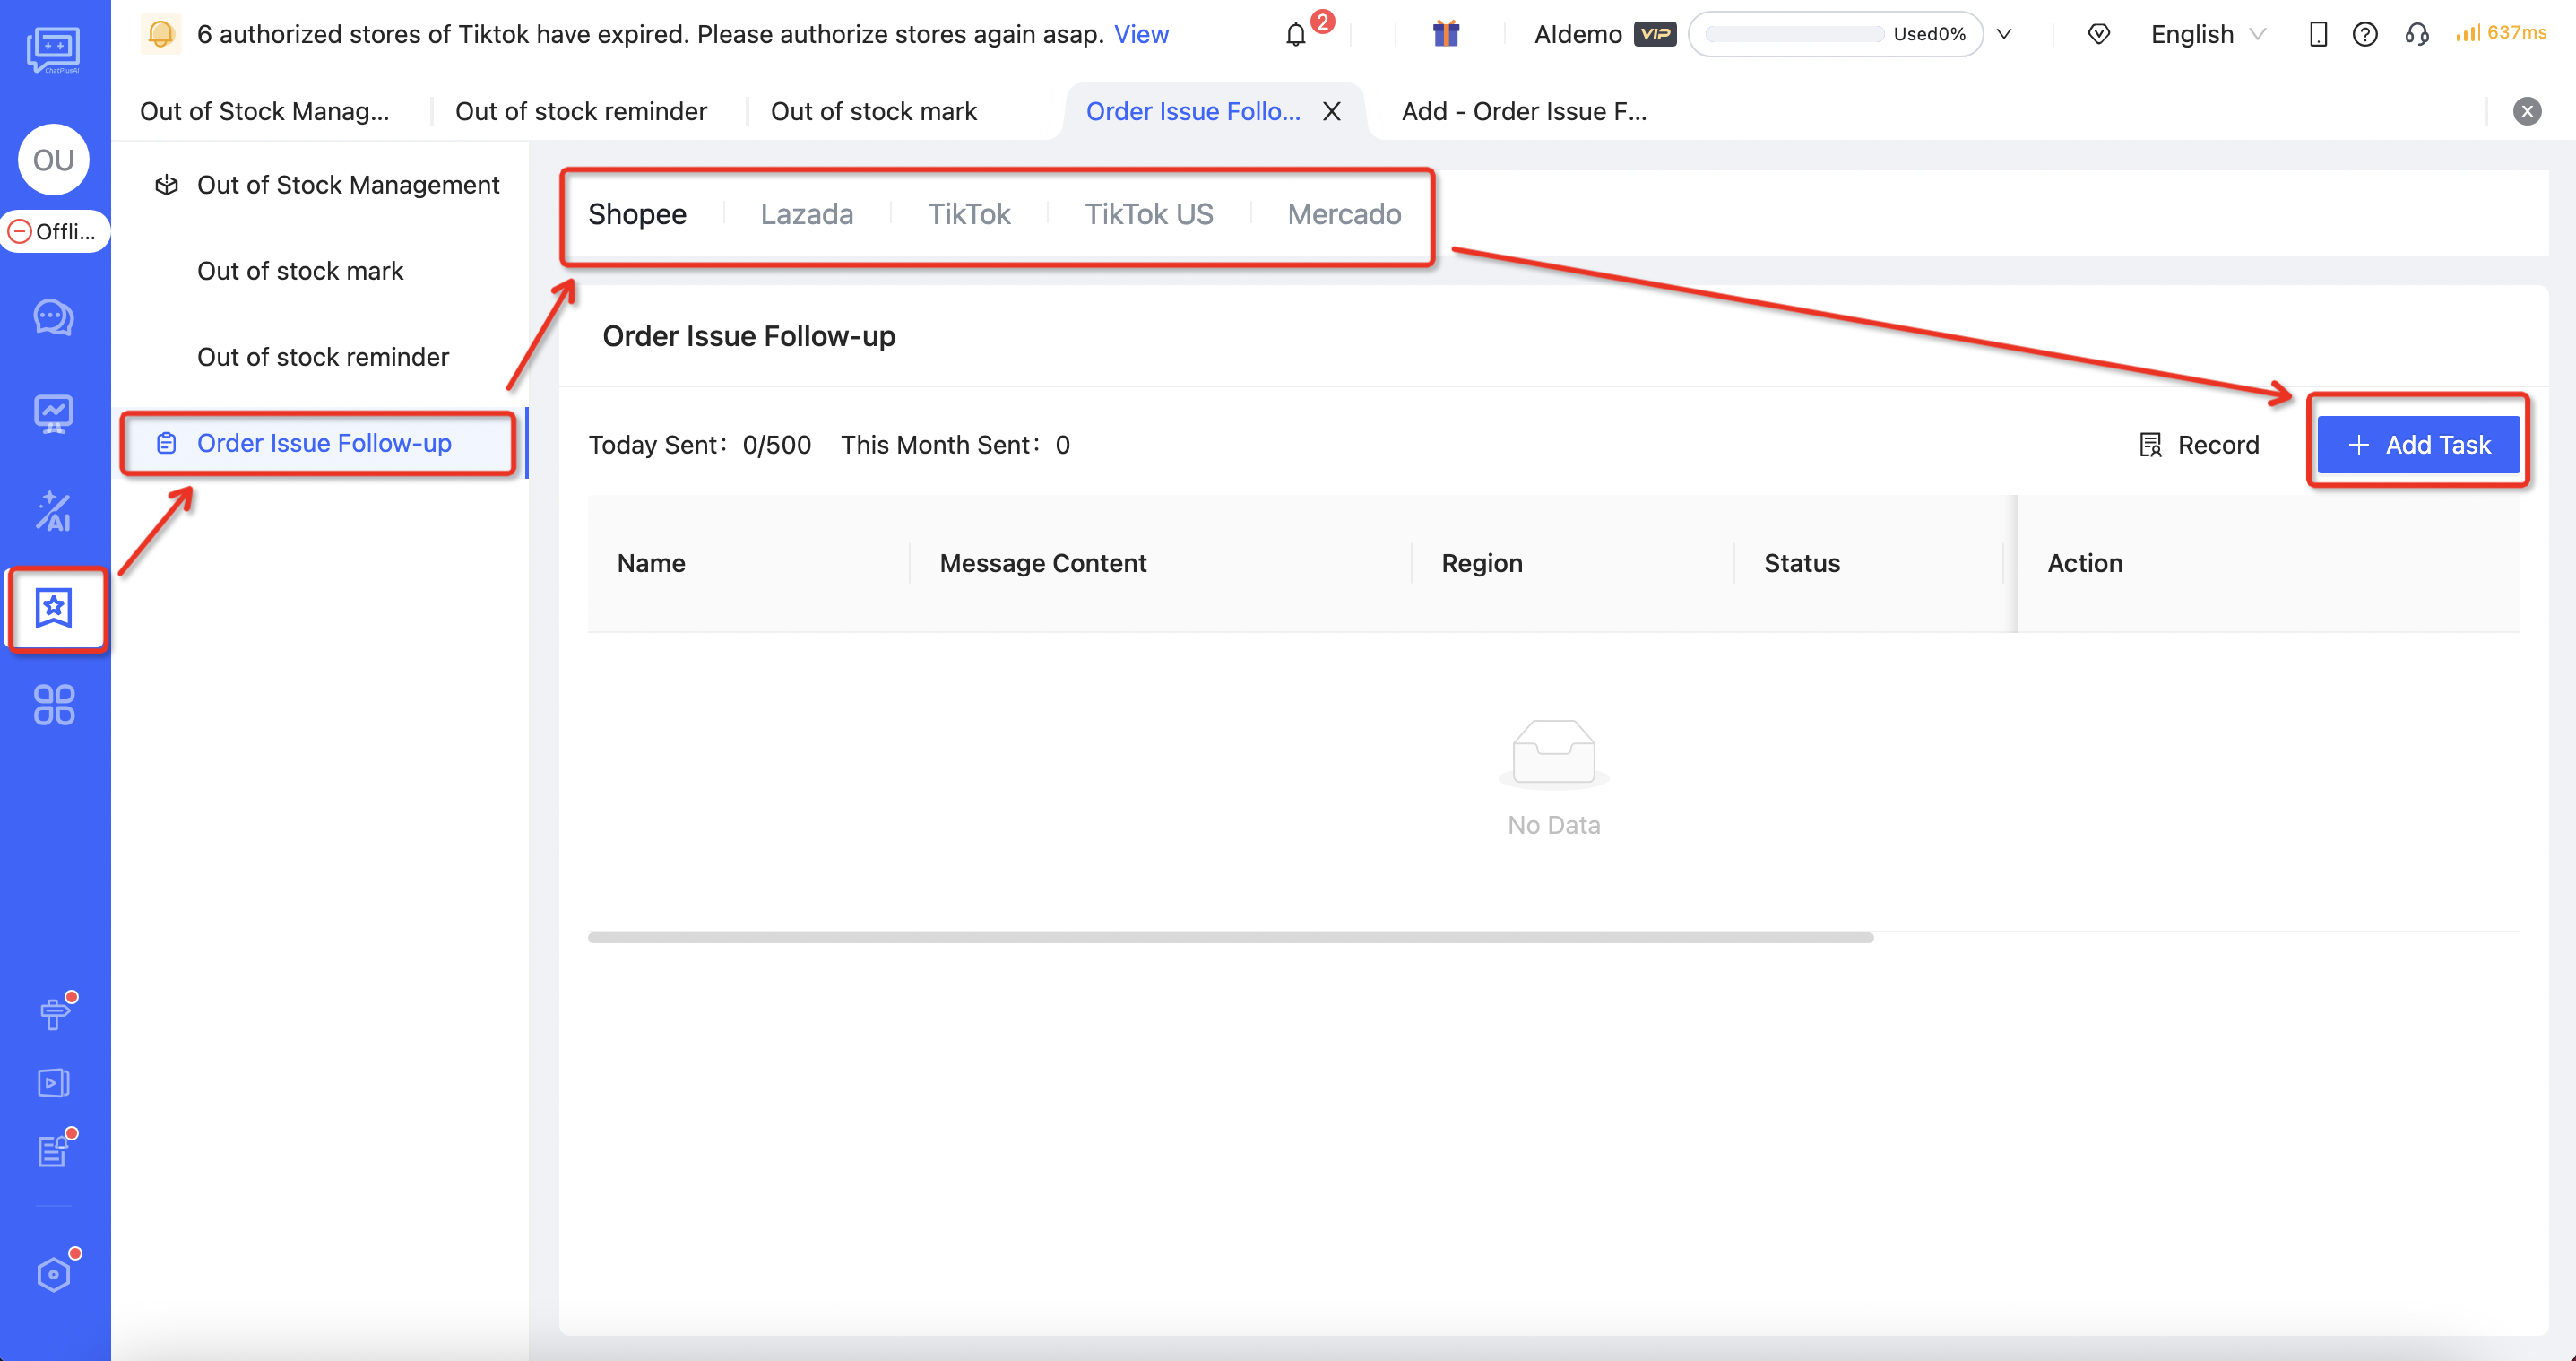Click the View link in the notice

pyautogui.click(x=1141, y=34)
